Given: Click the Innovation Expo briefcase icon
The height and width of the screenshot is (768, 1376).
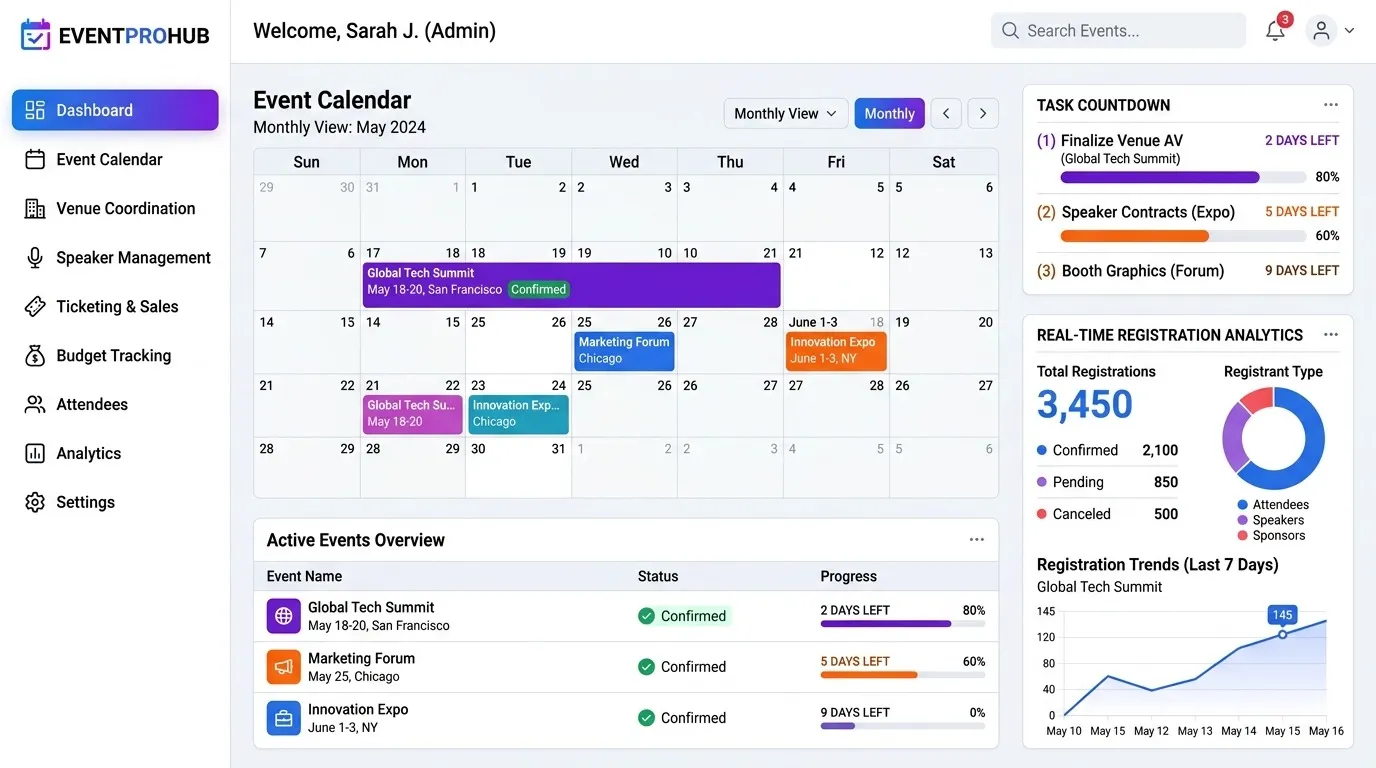Looking at the screenshot, I should (x=284, y=718).
